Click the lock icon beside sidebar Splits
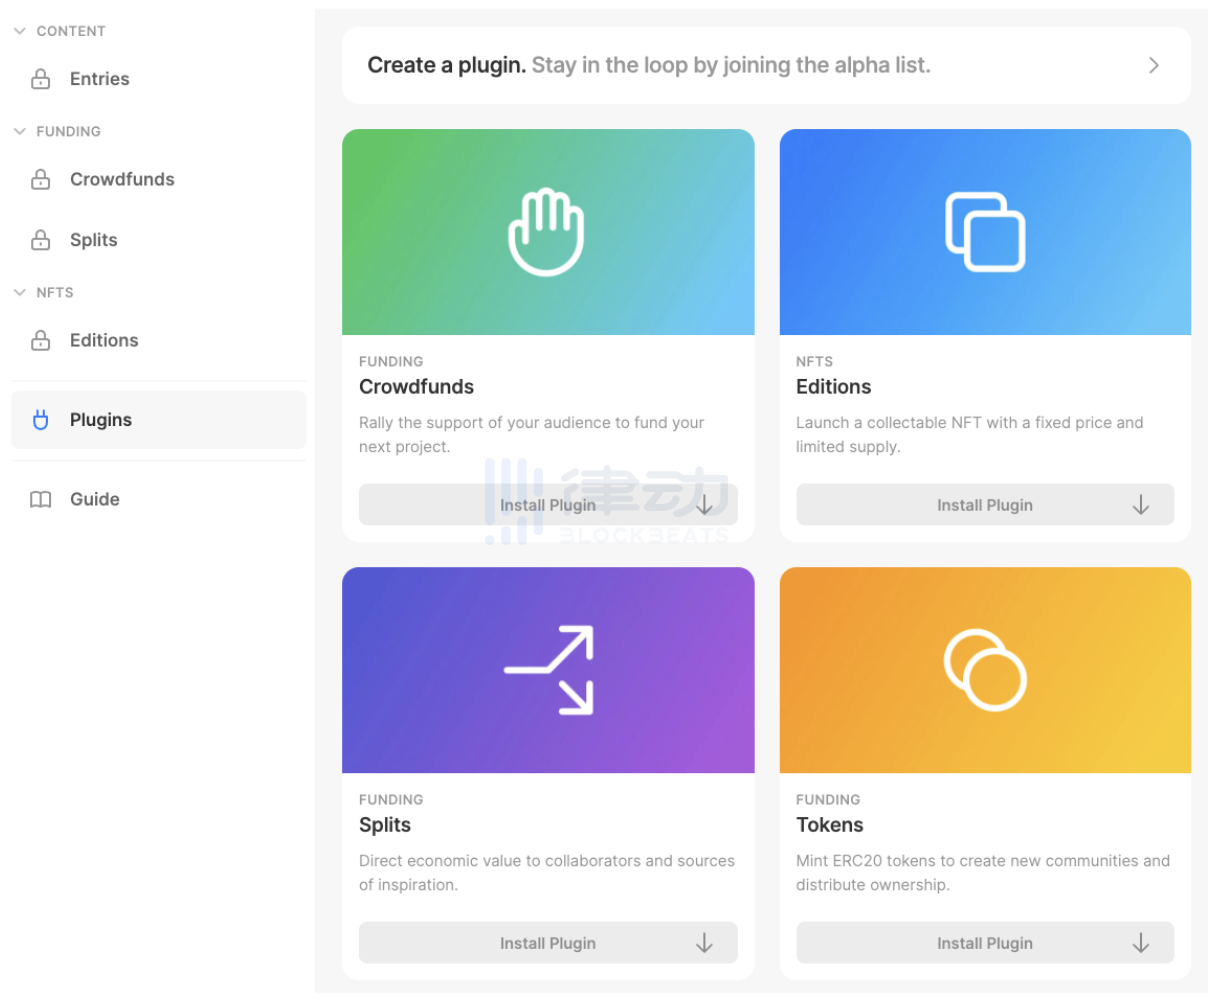The width and height of the screenshot is (1214, 1004). click(40, 240)
